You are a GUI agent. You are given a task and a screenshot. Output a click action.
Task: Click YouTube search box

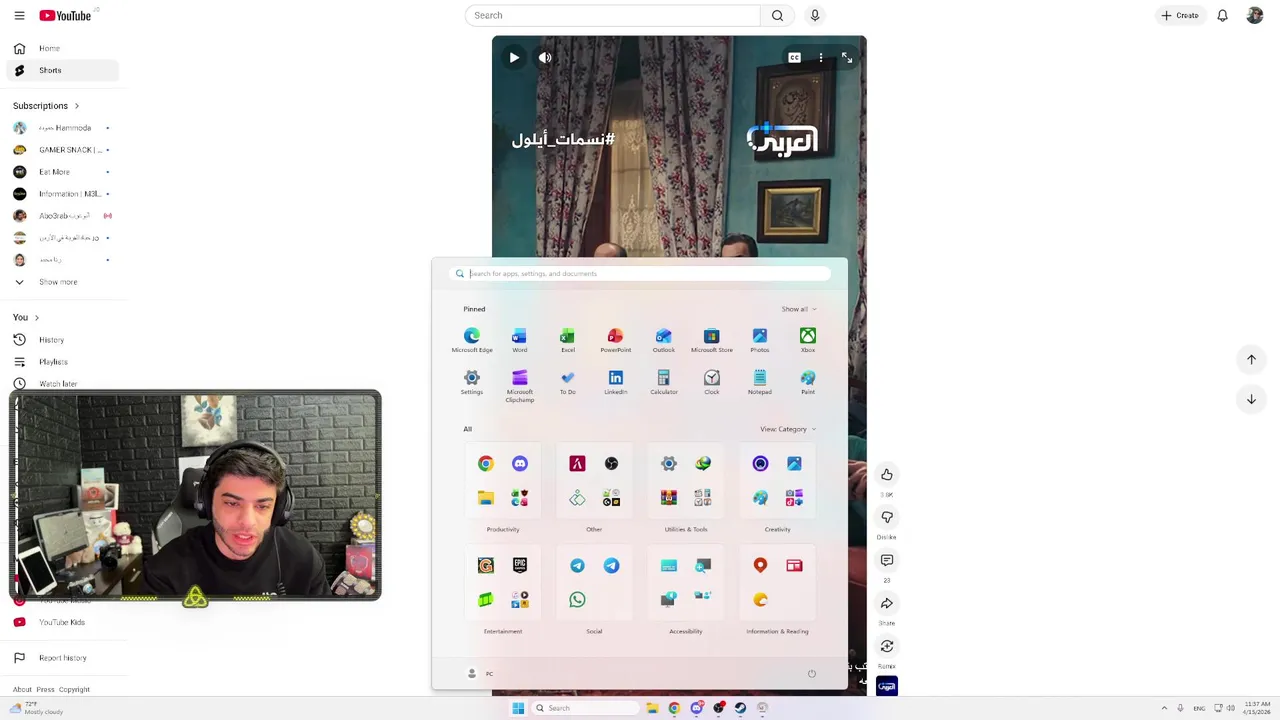click(x=612, y=15)
